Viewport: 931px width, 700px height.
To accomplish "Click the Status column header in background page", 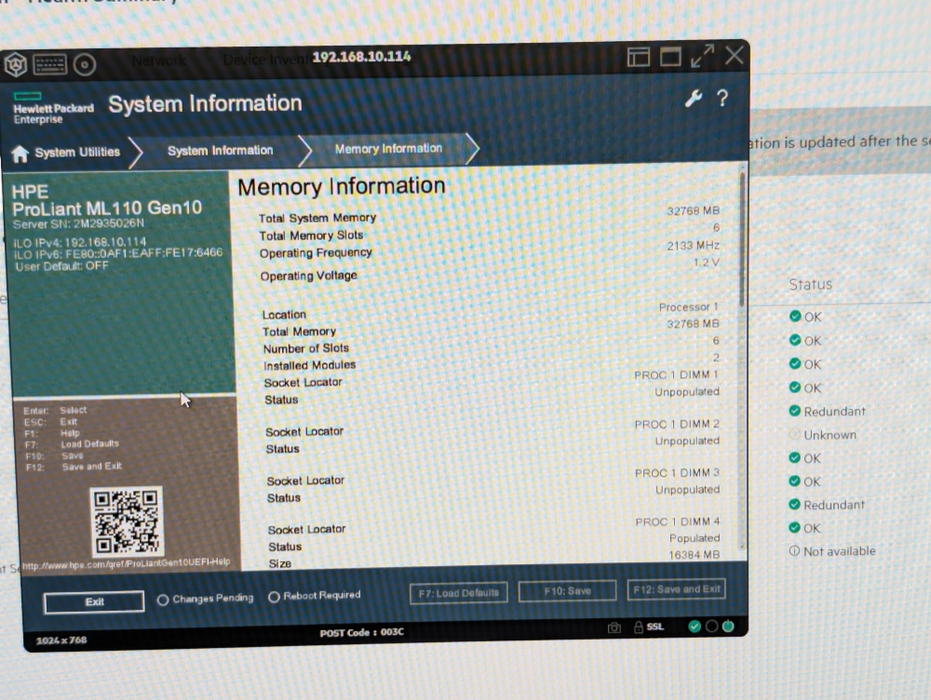I will (810, 284).
